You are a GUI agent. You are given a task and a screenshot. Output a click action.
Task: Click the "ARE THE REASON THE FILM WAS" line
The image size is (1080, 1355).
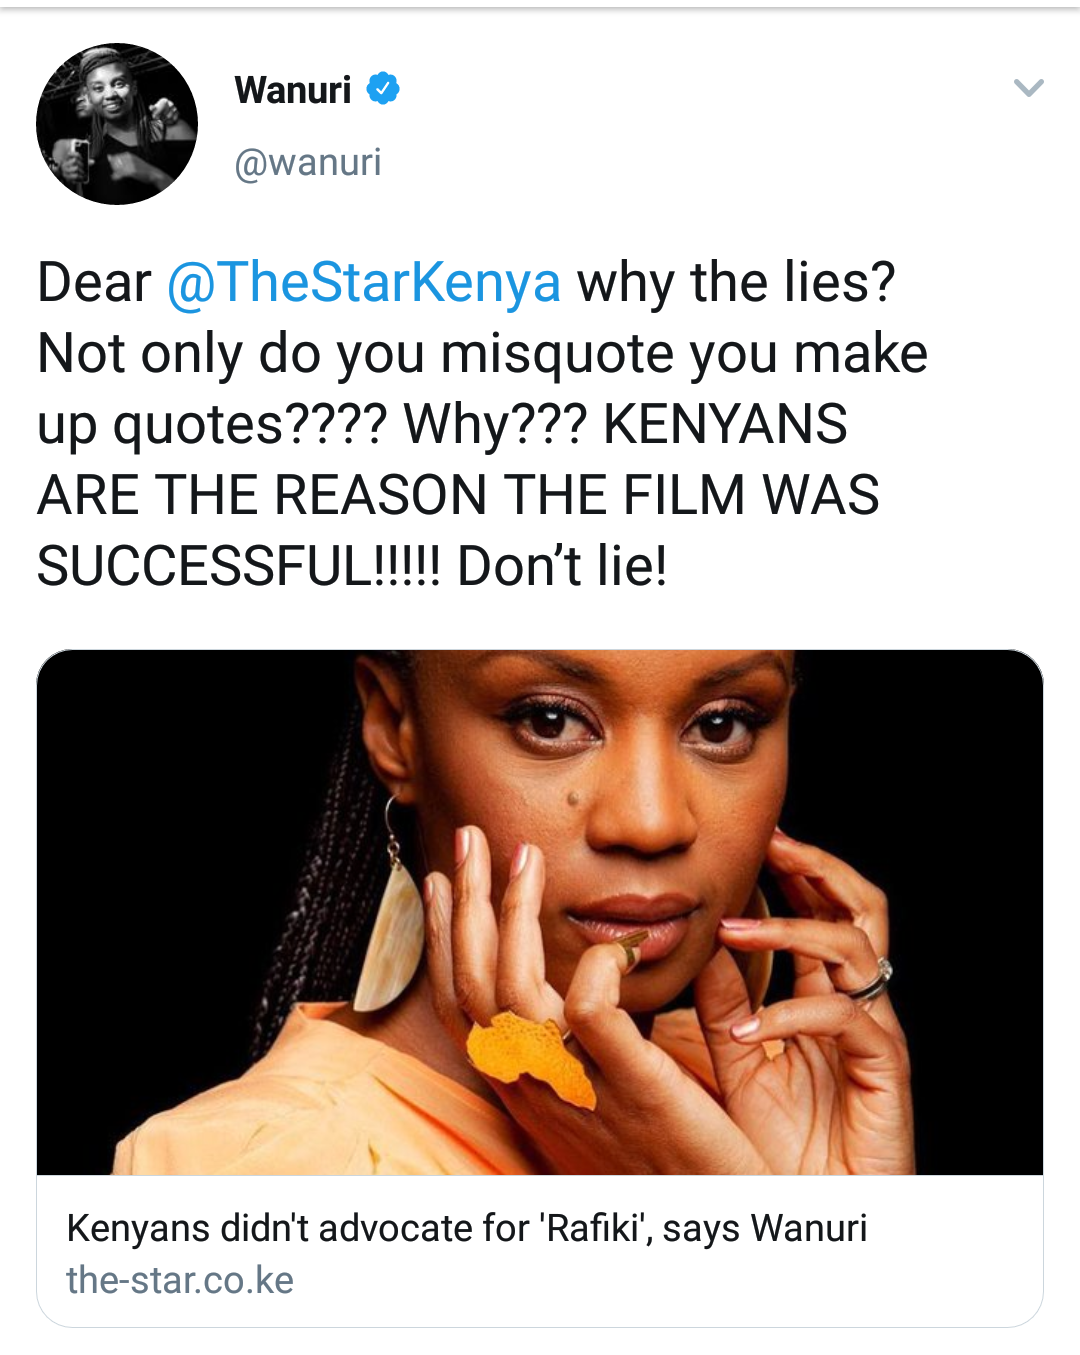coord(458,495)
